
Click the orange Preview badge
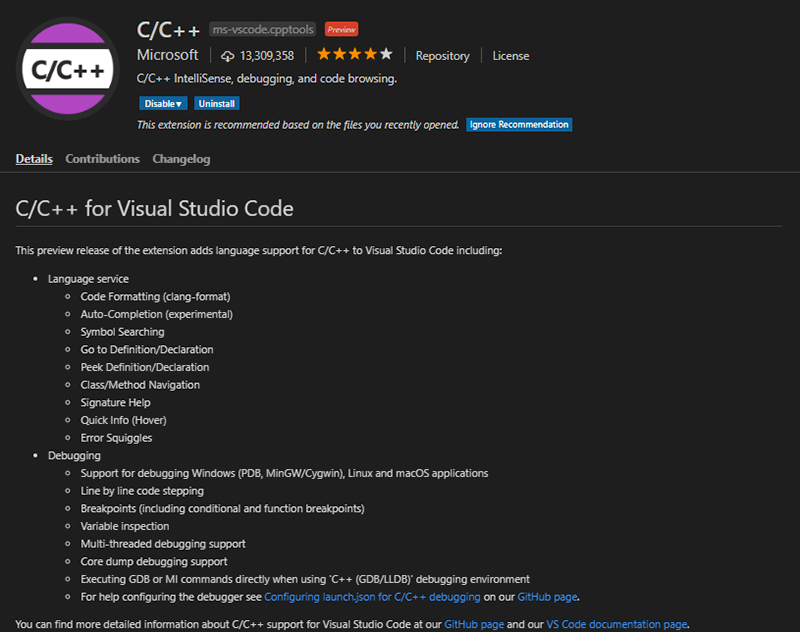click(x=341, y=29)
